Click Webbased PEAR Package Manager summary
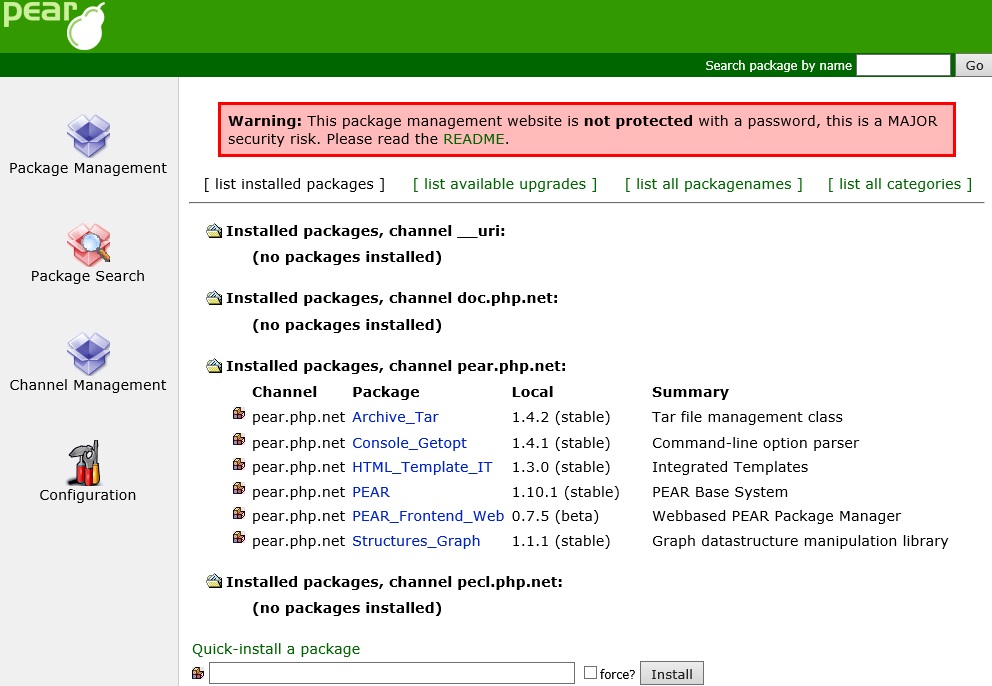Image resolution: width=992 pixels, height=686 pixels. pyautogui.click(x=776, y=516)
